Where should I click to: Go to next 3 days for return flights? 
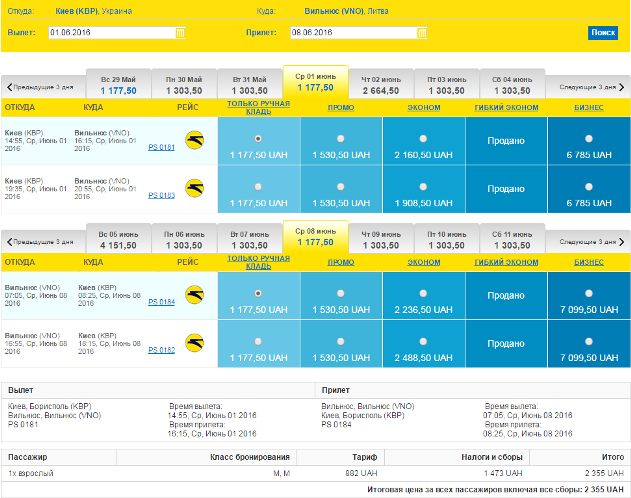[x=588, y=241]
